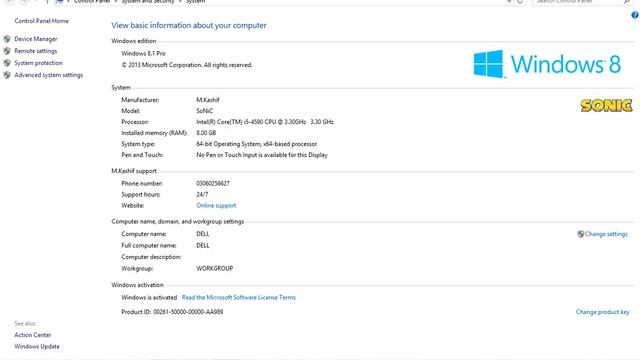Open the Help question mark icon
The height and width of the screenshot is (360, 640).
[635, 16]
